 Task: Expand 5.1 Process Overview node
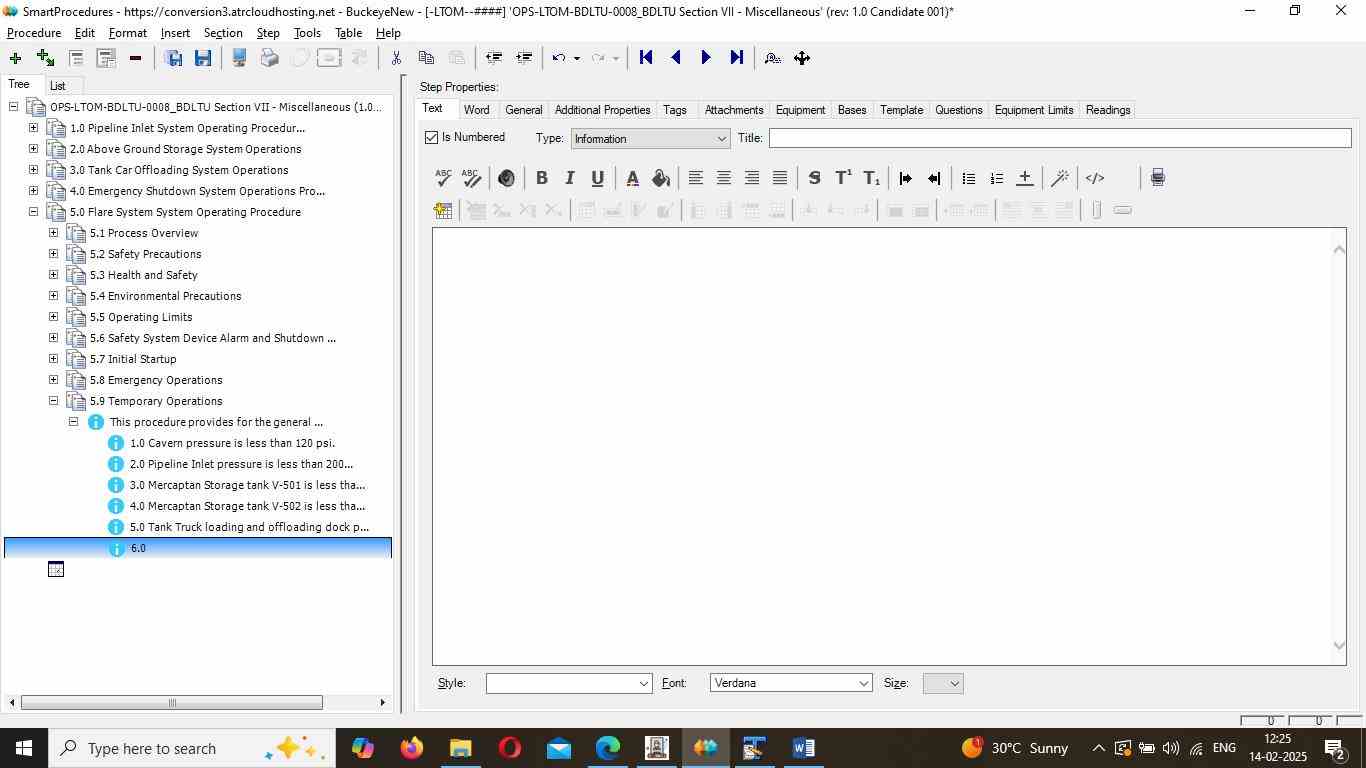pyautogui.click(x=53, y=233)
